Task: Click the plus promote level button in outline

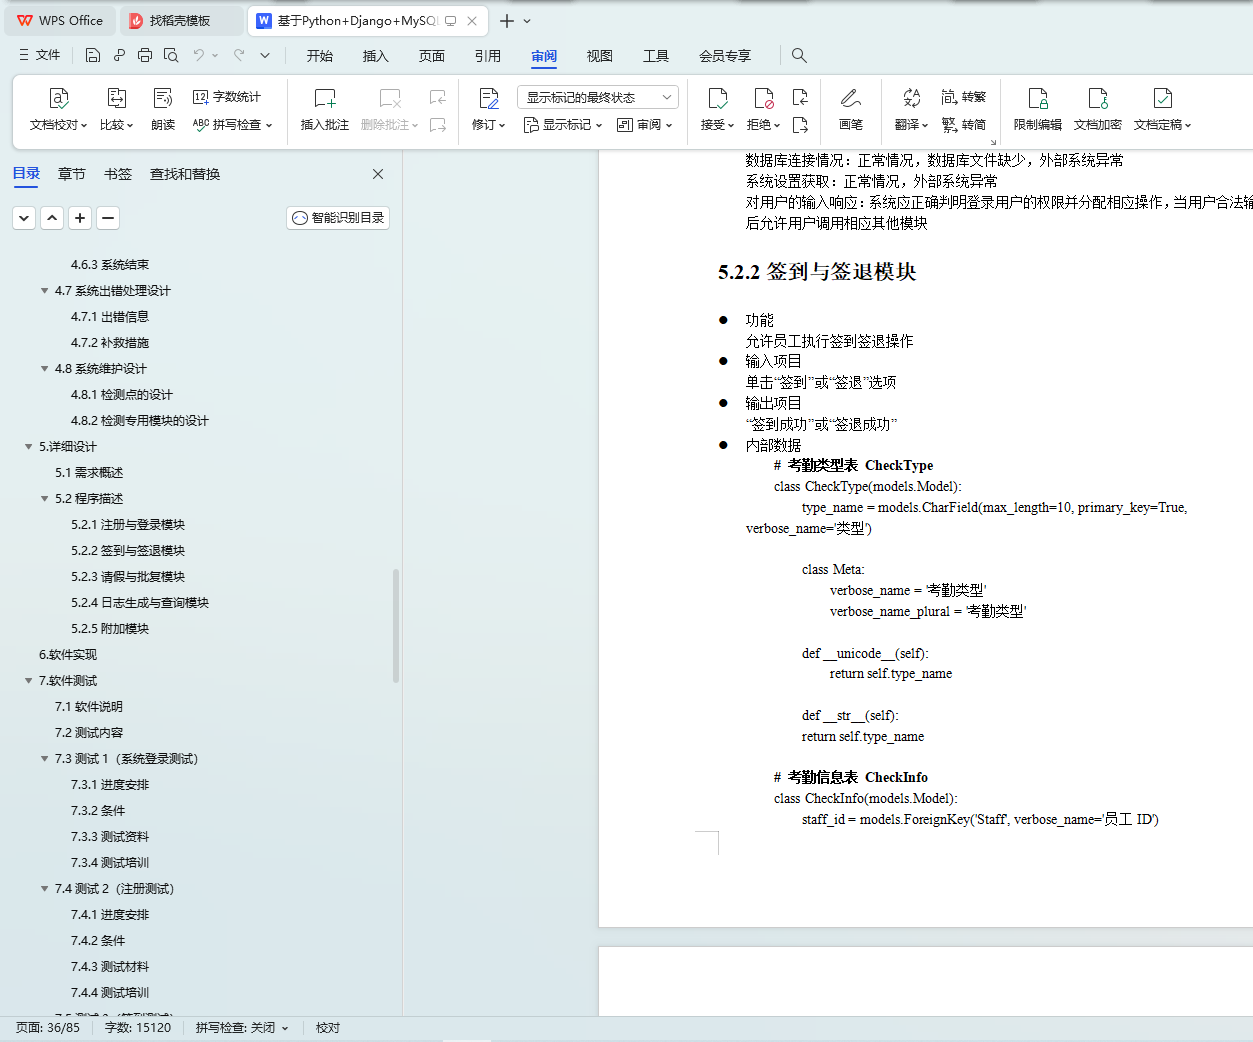Action: point(80,218)
